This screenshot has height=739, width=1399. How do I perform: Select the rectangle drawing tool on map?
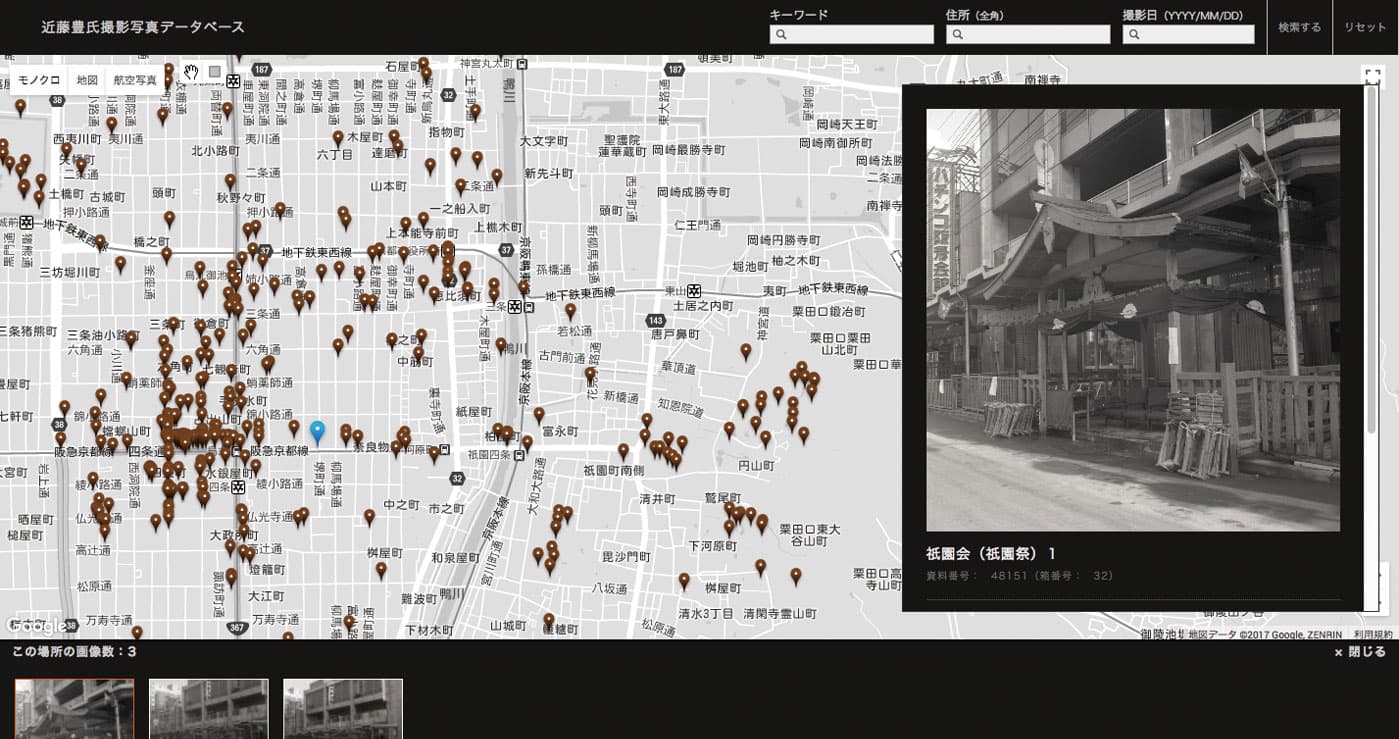[214, 72]
